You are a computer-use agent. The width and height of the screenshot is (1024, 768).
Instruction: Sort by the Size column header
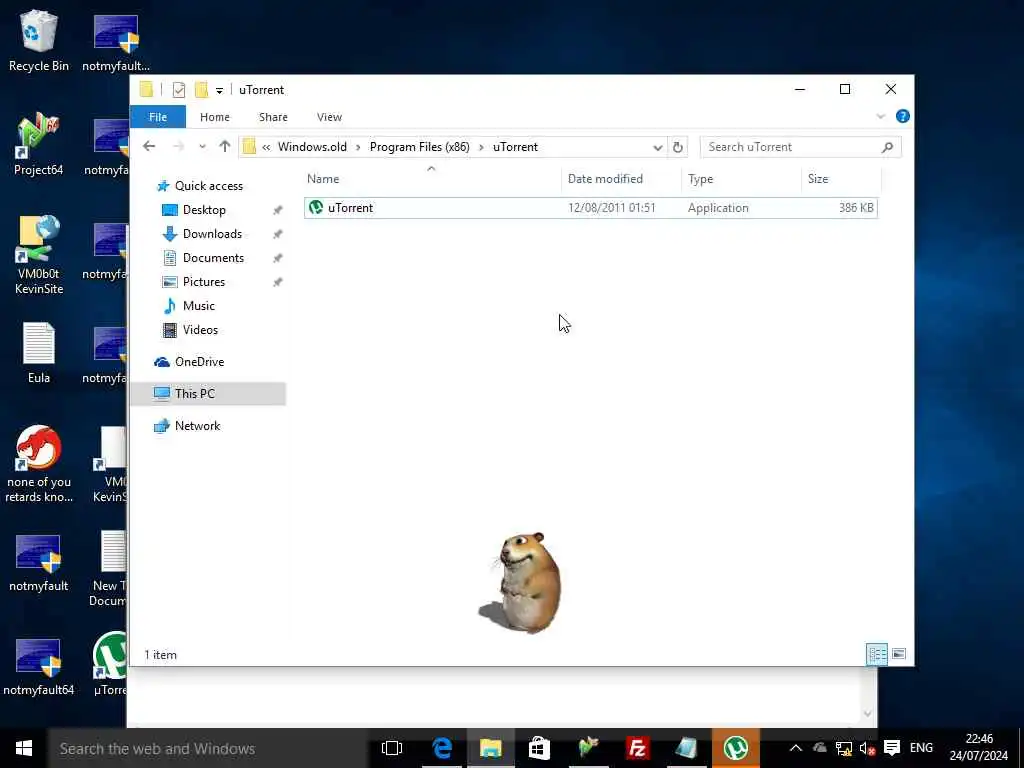click(841, 179)
